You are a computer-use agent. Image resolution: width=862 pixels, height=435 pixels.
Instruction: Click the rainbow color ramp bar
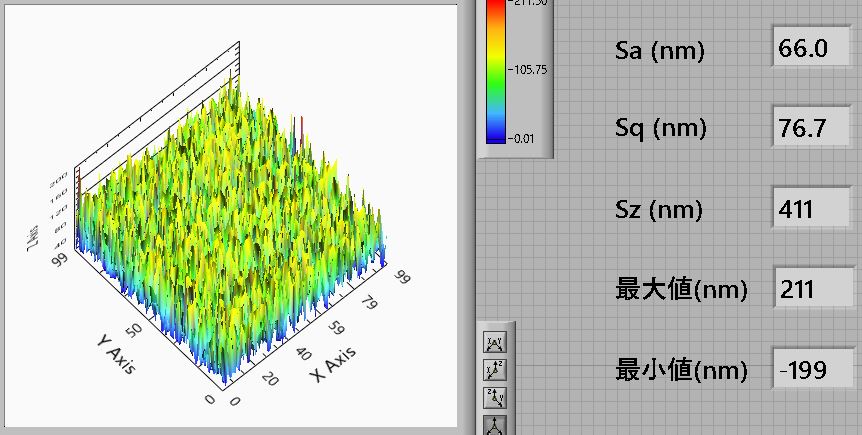(x=495, y=70)
